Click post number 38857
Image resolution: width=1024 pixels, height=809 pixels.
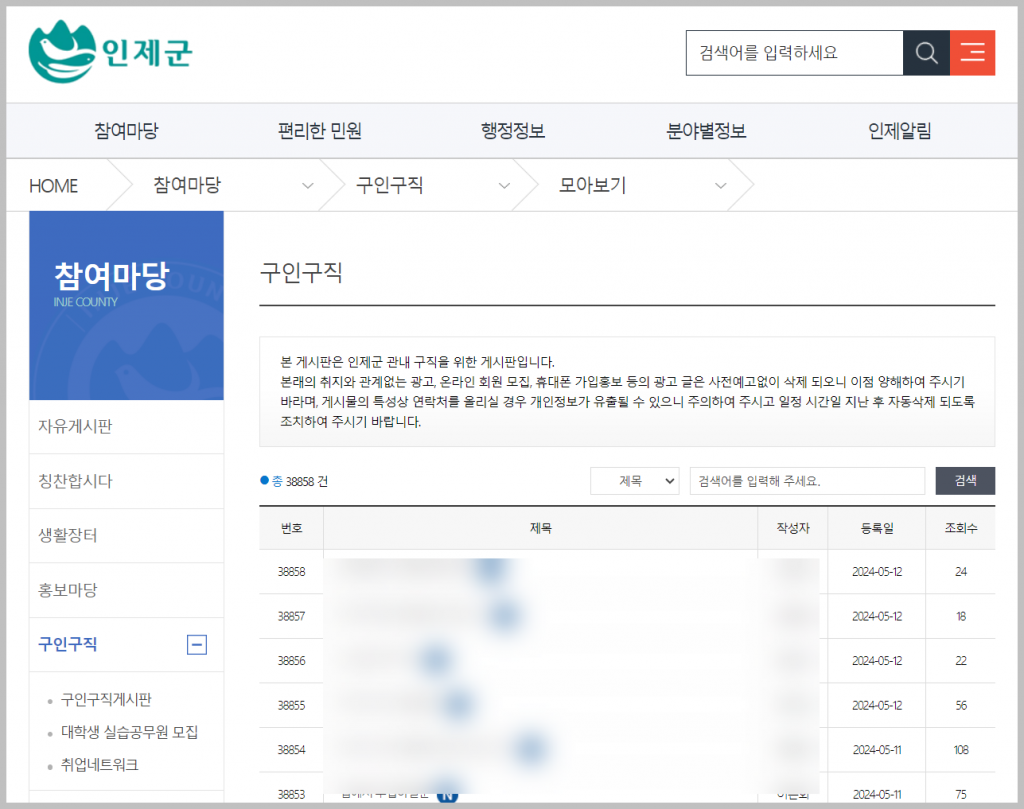(x=291, y=616)
